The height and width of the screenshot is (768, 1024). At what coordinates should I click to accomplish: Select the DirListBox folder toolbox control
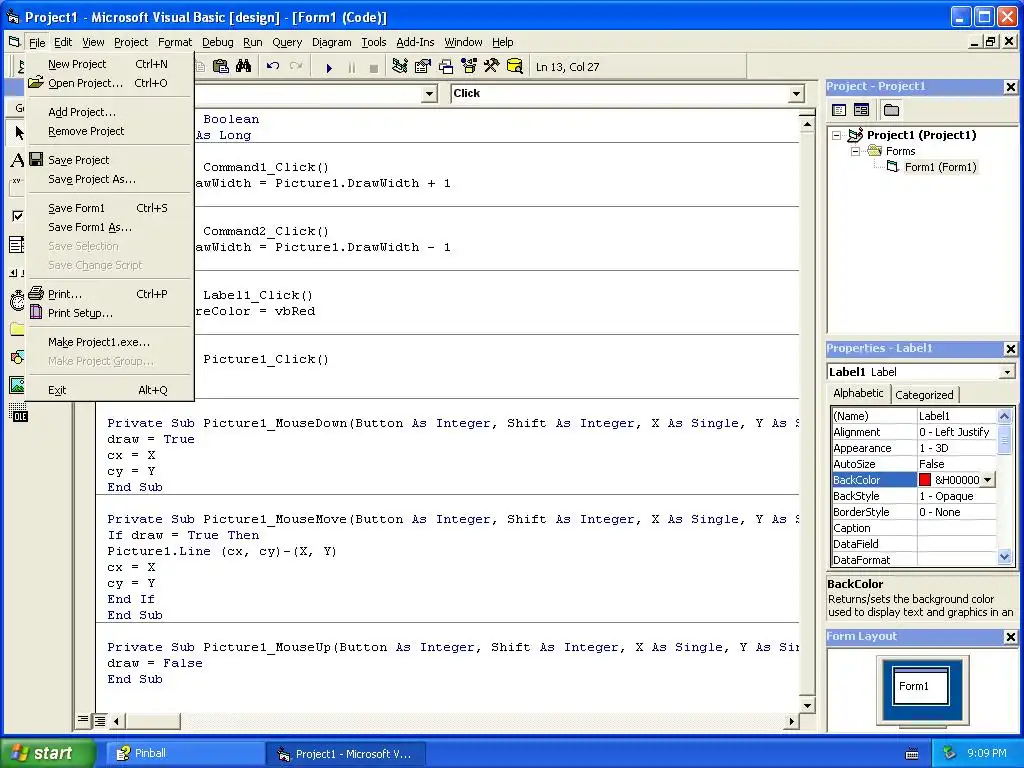point(18,328)
